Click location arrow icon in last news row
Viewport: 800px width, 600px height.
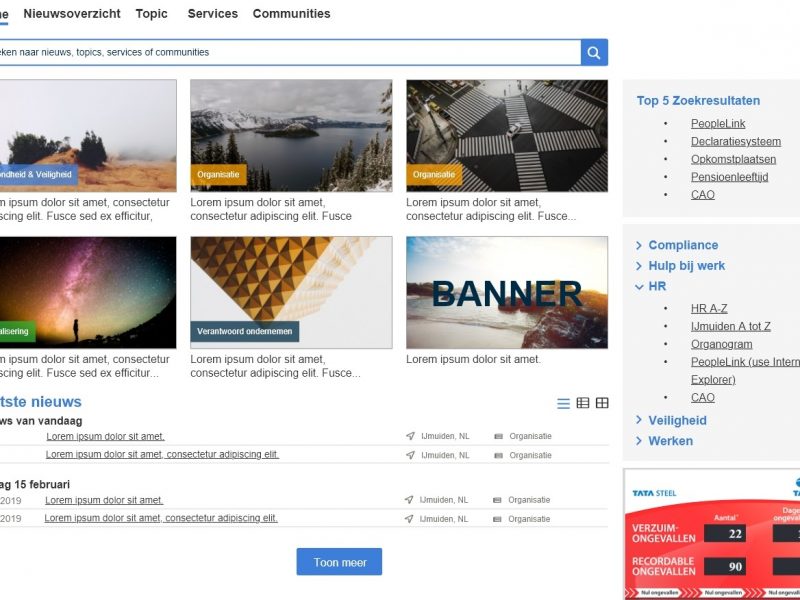pyautogui.click(x=409, y=519)
